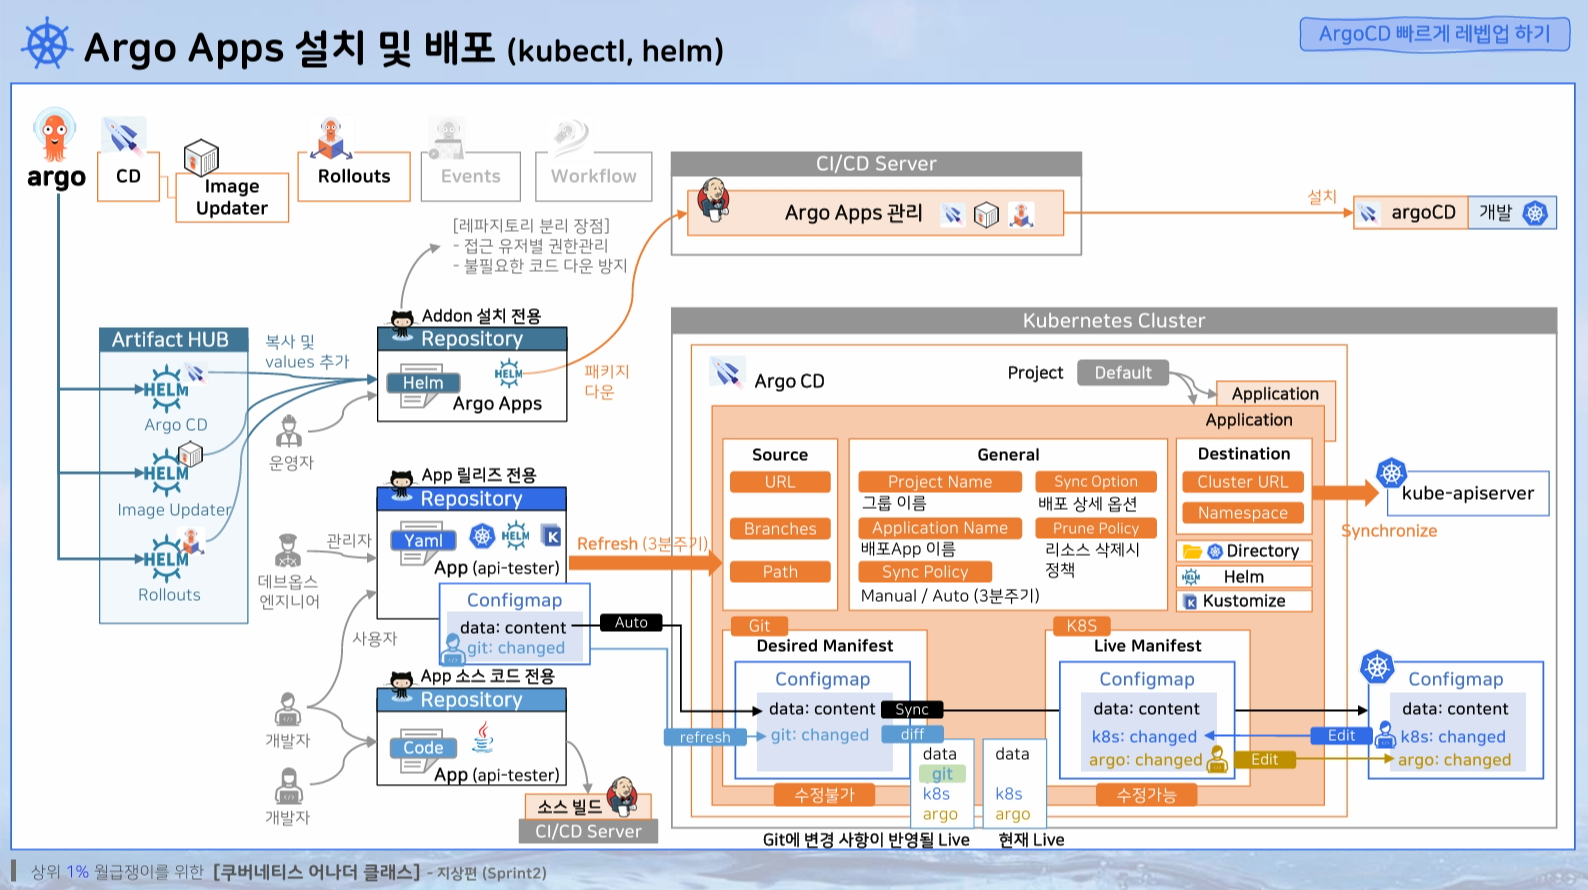
Task: Click the 데브옵스 엔지니어 person icon
Action: point(288,550)
